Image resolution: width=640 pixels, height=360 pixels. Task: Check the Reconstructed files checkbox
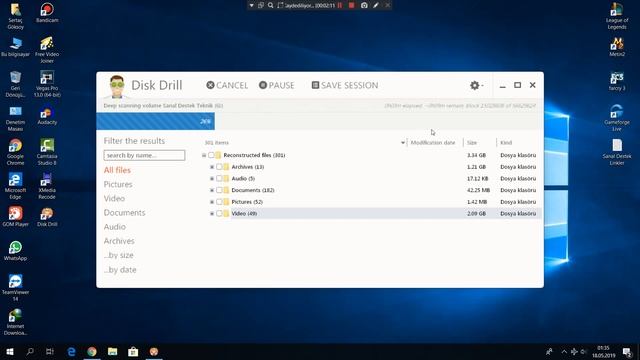point(211,155)
